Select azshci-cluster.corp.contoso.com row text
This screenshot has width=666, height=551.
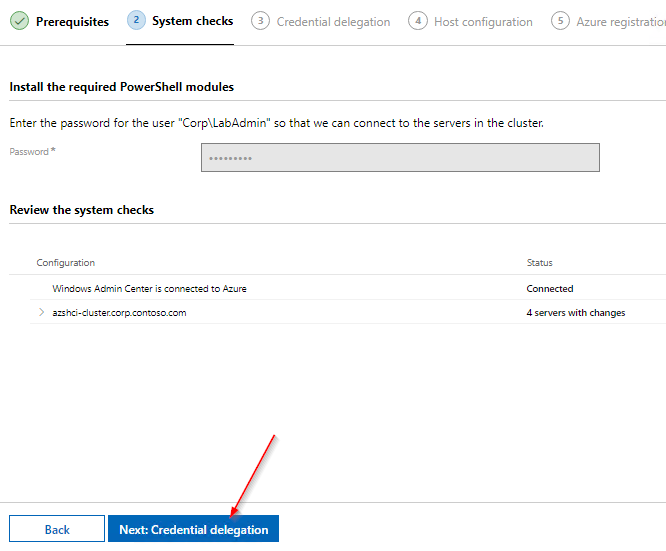coord(119,313)
